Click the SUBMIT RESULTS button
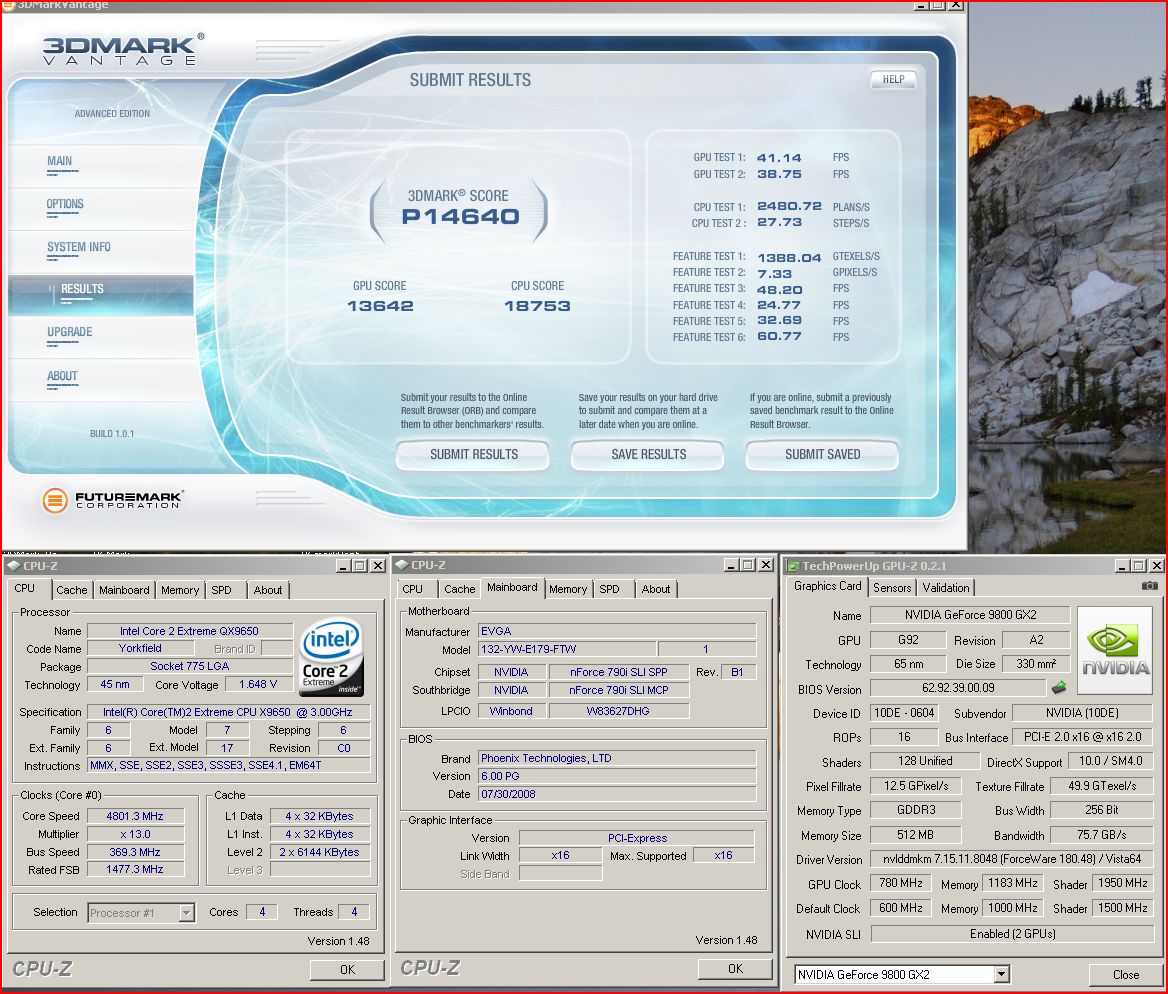Viewport: 1168px width, 994px height. tap(473, 455)
